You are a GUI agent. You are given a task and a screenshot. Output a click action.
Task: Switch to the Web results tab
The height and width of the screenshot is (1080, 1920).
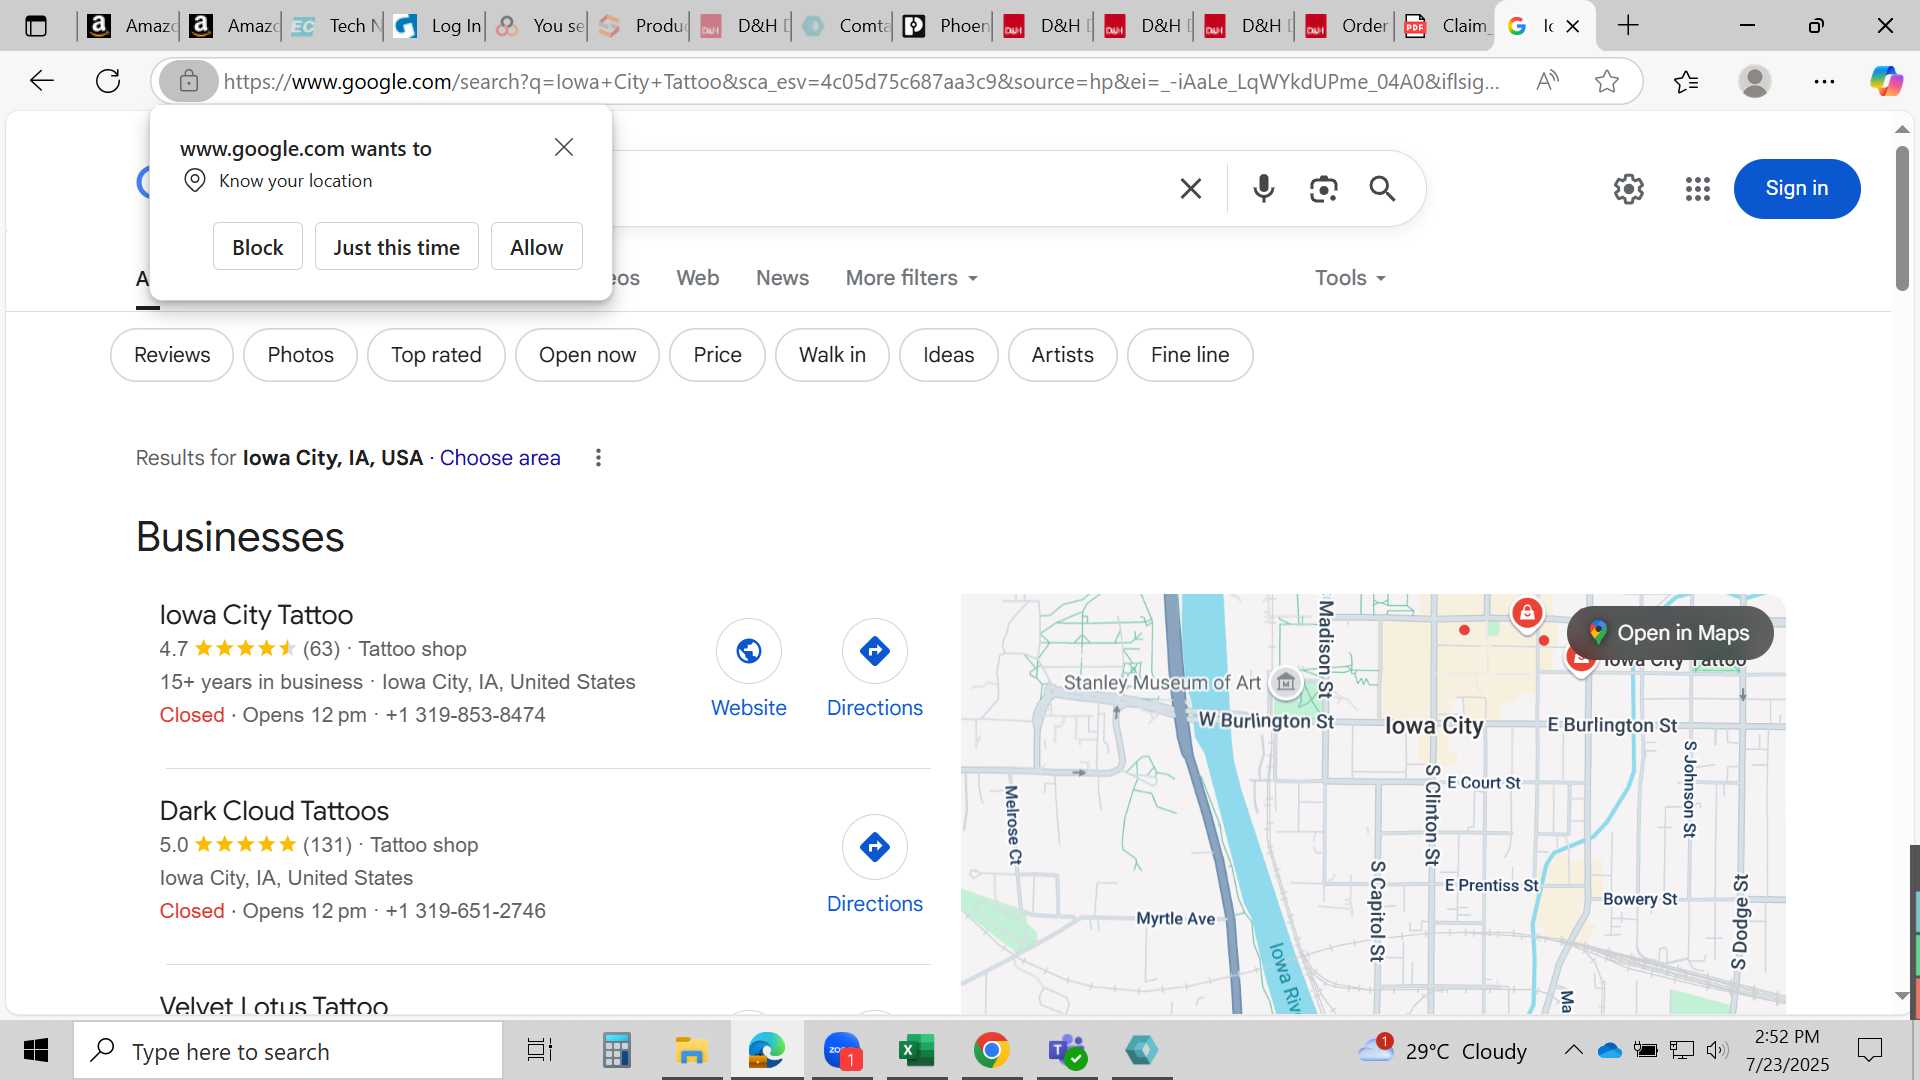[698, 278]
